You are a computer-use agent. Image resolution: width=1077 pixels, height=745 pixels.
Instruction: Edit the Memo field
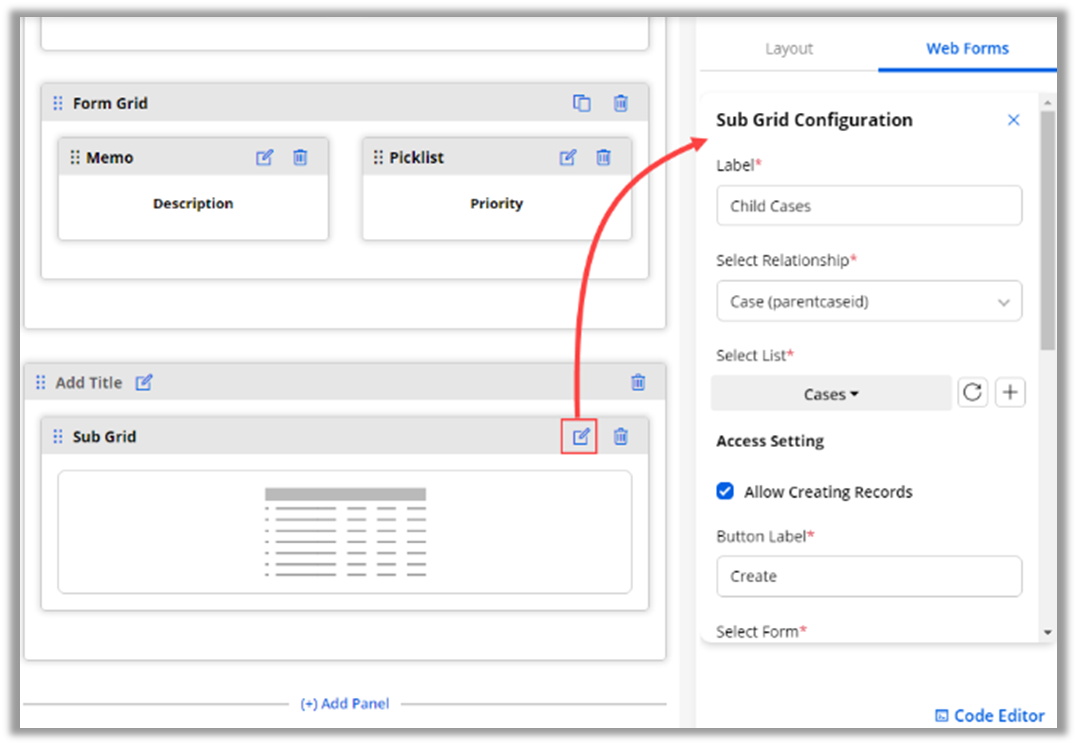click(264, 157)
